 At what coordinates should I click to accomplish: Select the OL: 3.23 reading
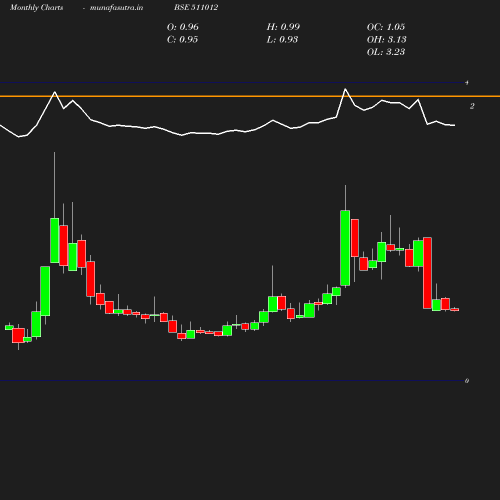pos(386,52)
